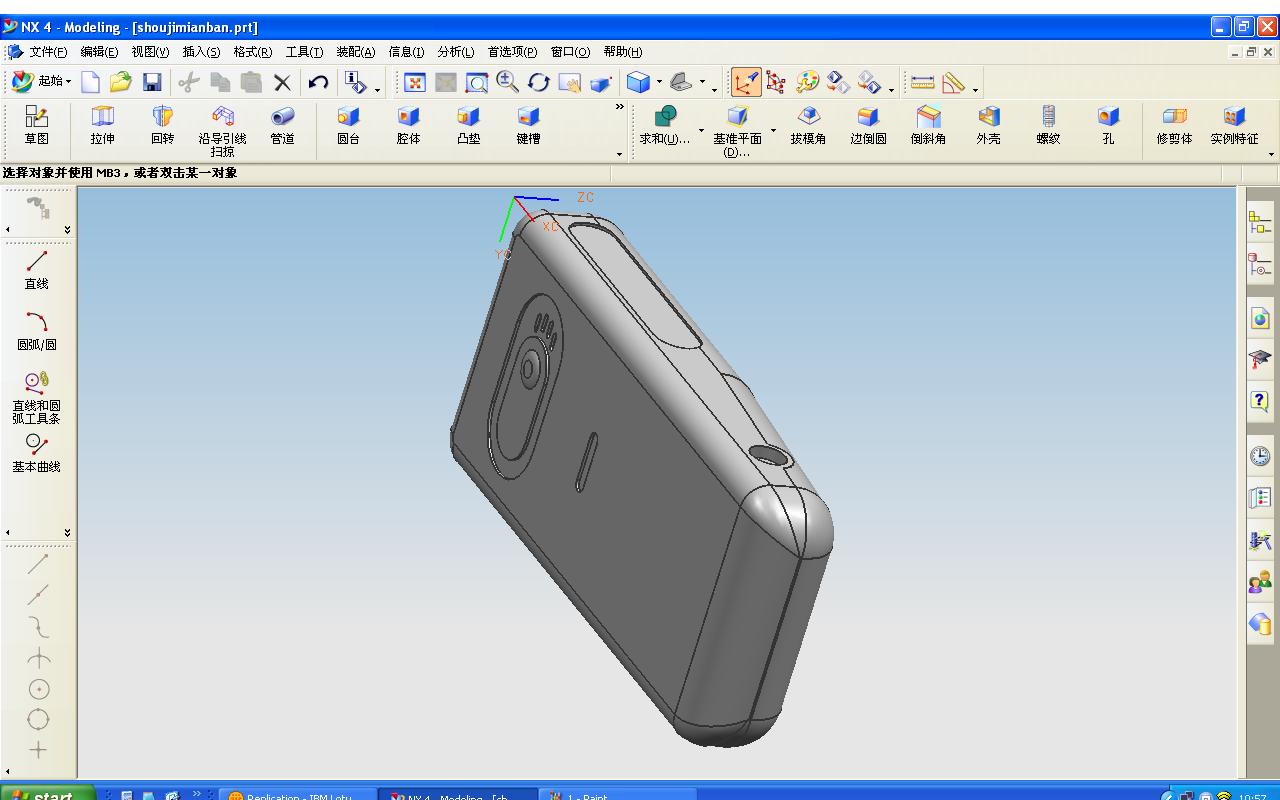Open the 起始 (Start) dropdown

click(41, 82)
